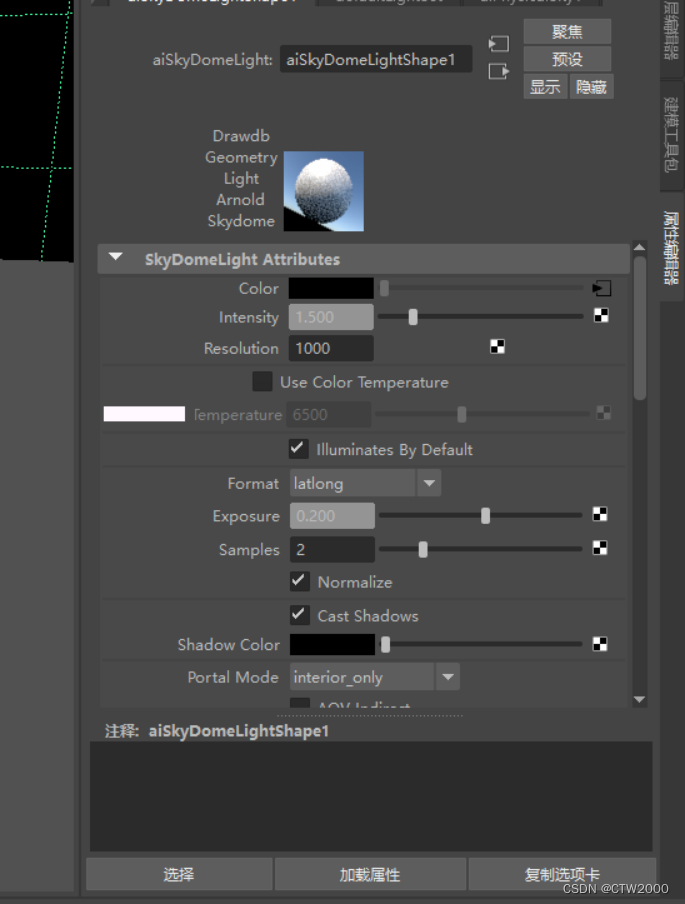Uncheck Illuminates By Default
The width and height of the screenshot is (685, 904).
(x=299, y=449)
